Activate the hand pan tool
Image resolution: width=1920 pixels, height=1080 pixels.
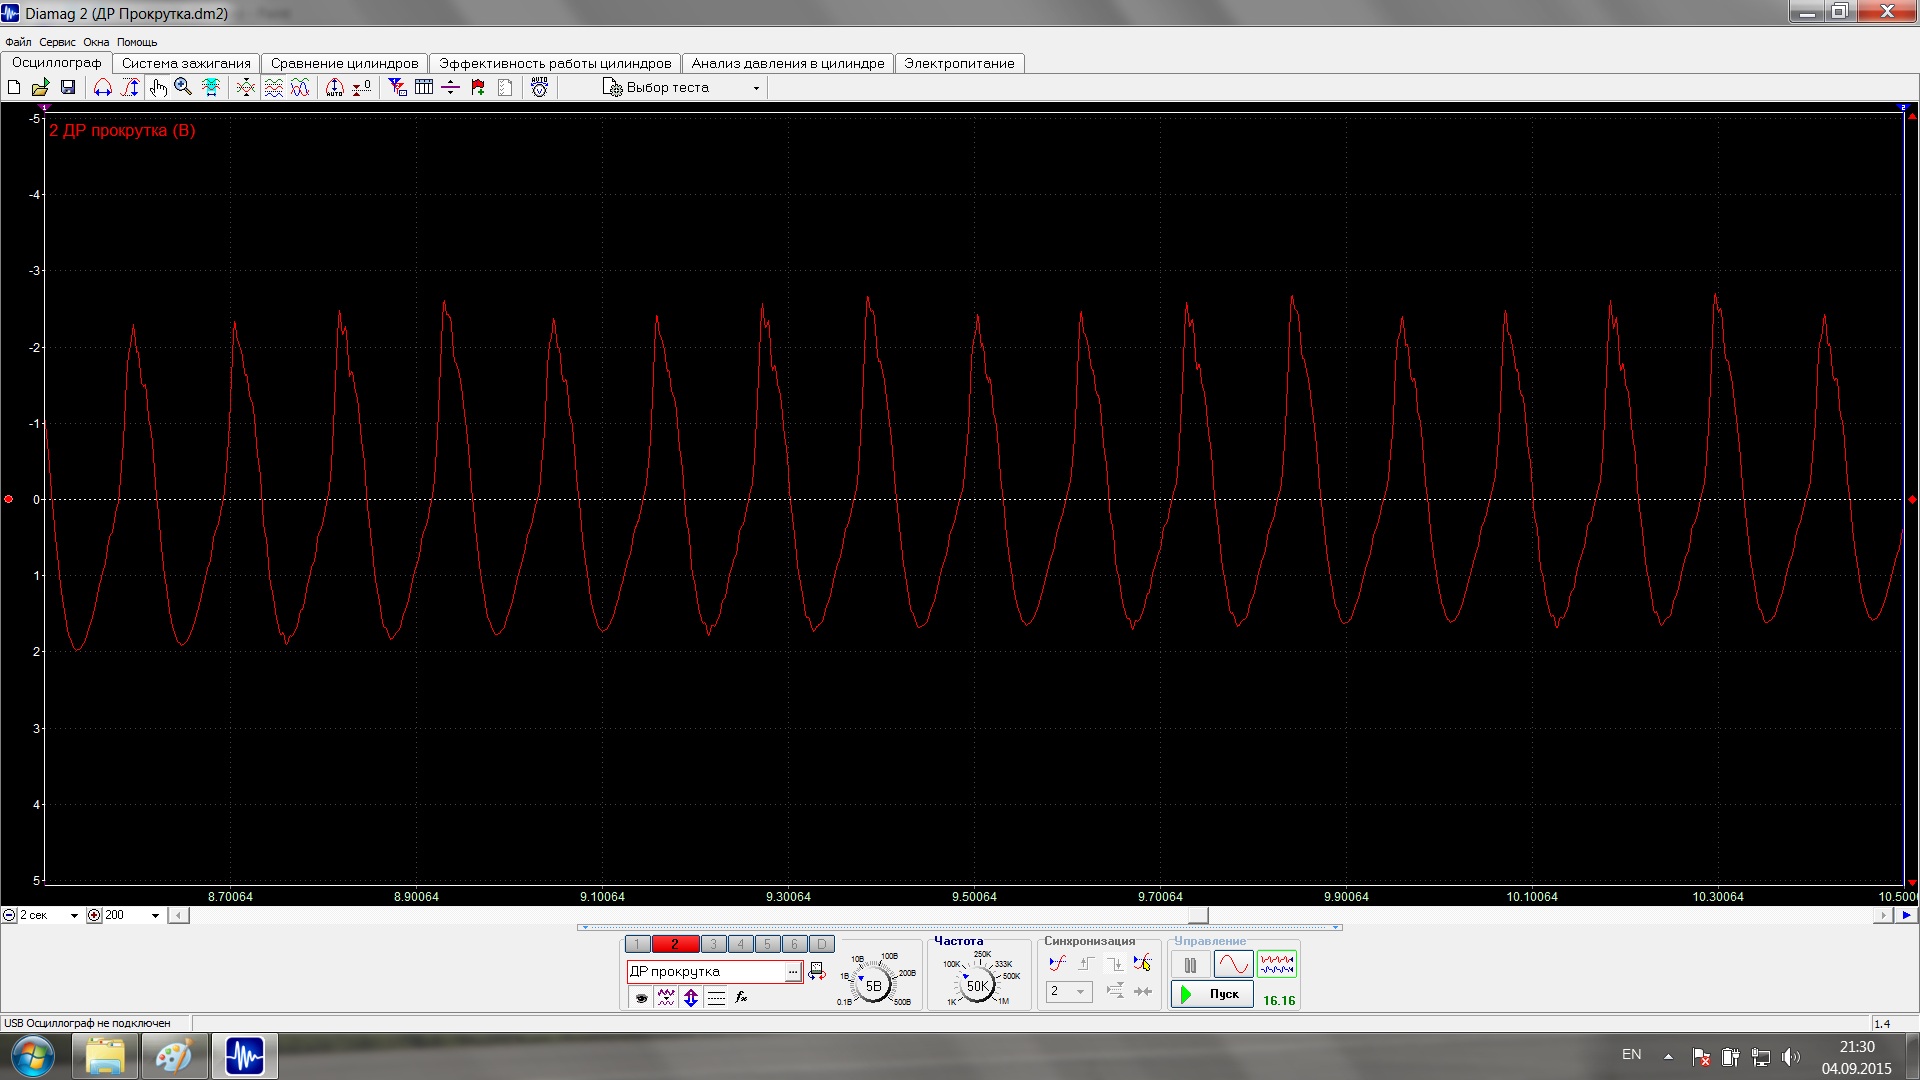(x=157, y=88)
